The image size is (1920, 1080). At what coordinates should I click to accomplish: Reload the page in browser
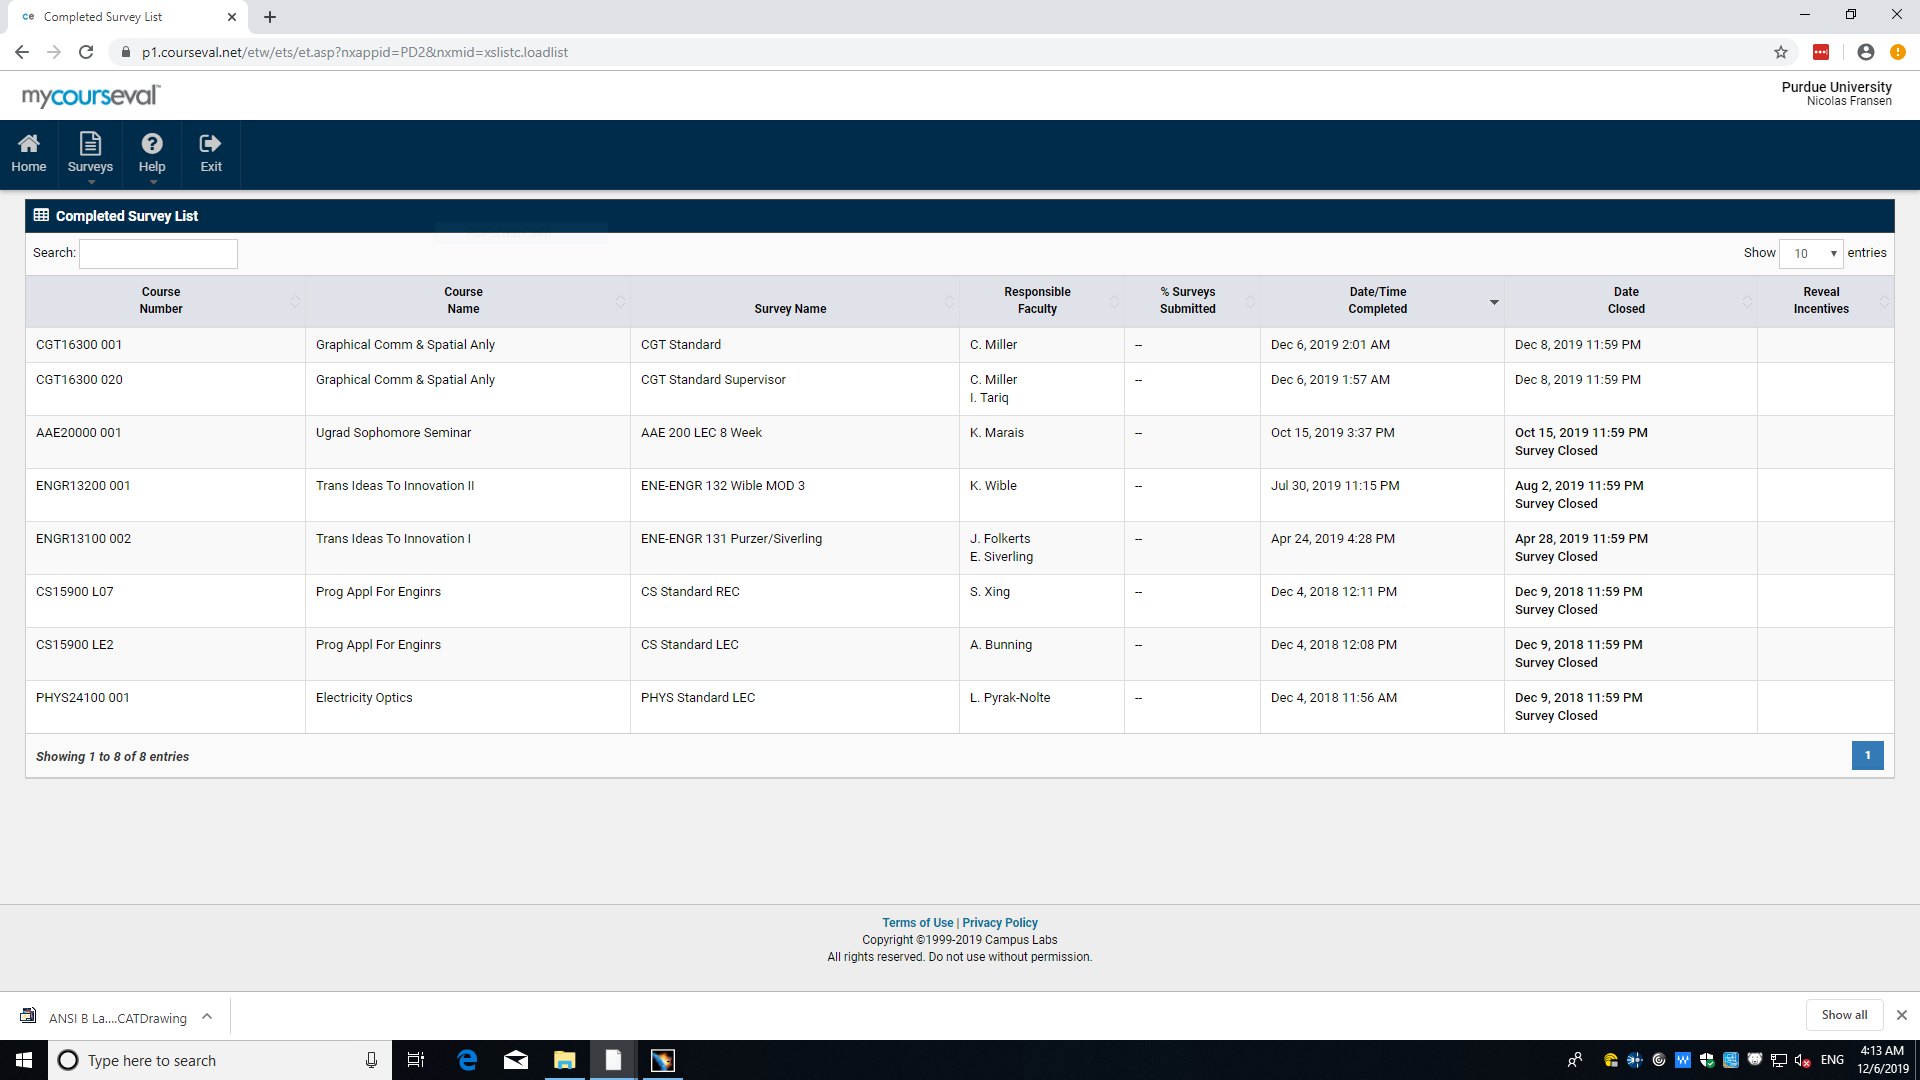click(86, 52)
